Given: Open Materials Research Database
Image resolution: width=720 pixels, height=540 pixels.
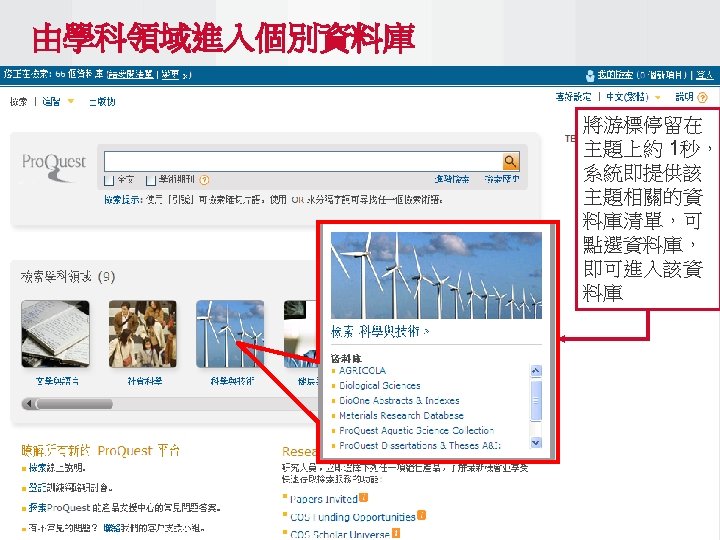Looking at the screenshot, I should [401, 416].
